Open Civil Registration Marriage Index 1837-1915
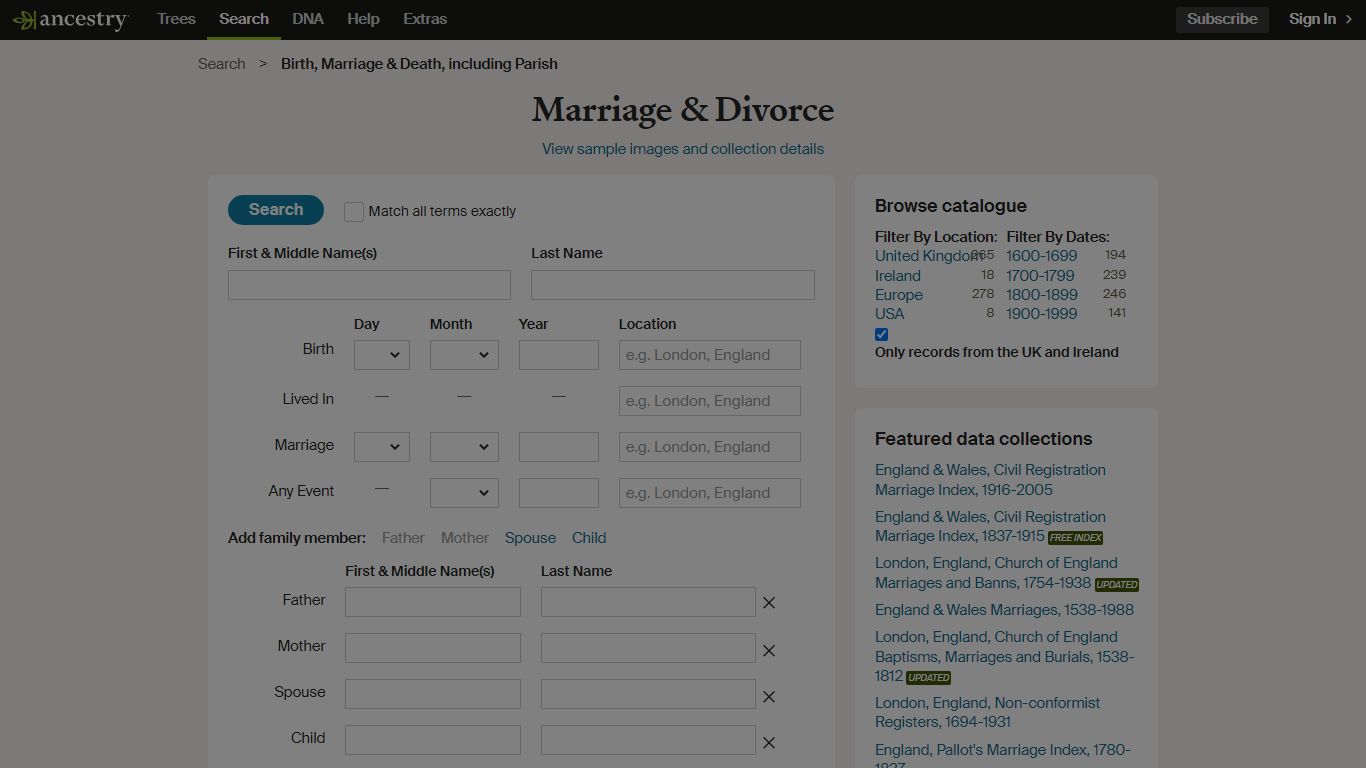Screen dimensions: 1366x768 (x=990, y=527)
